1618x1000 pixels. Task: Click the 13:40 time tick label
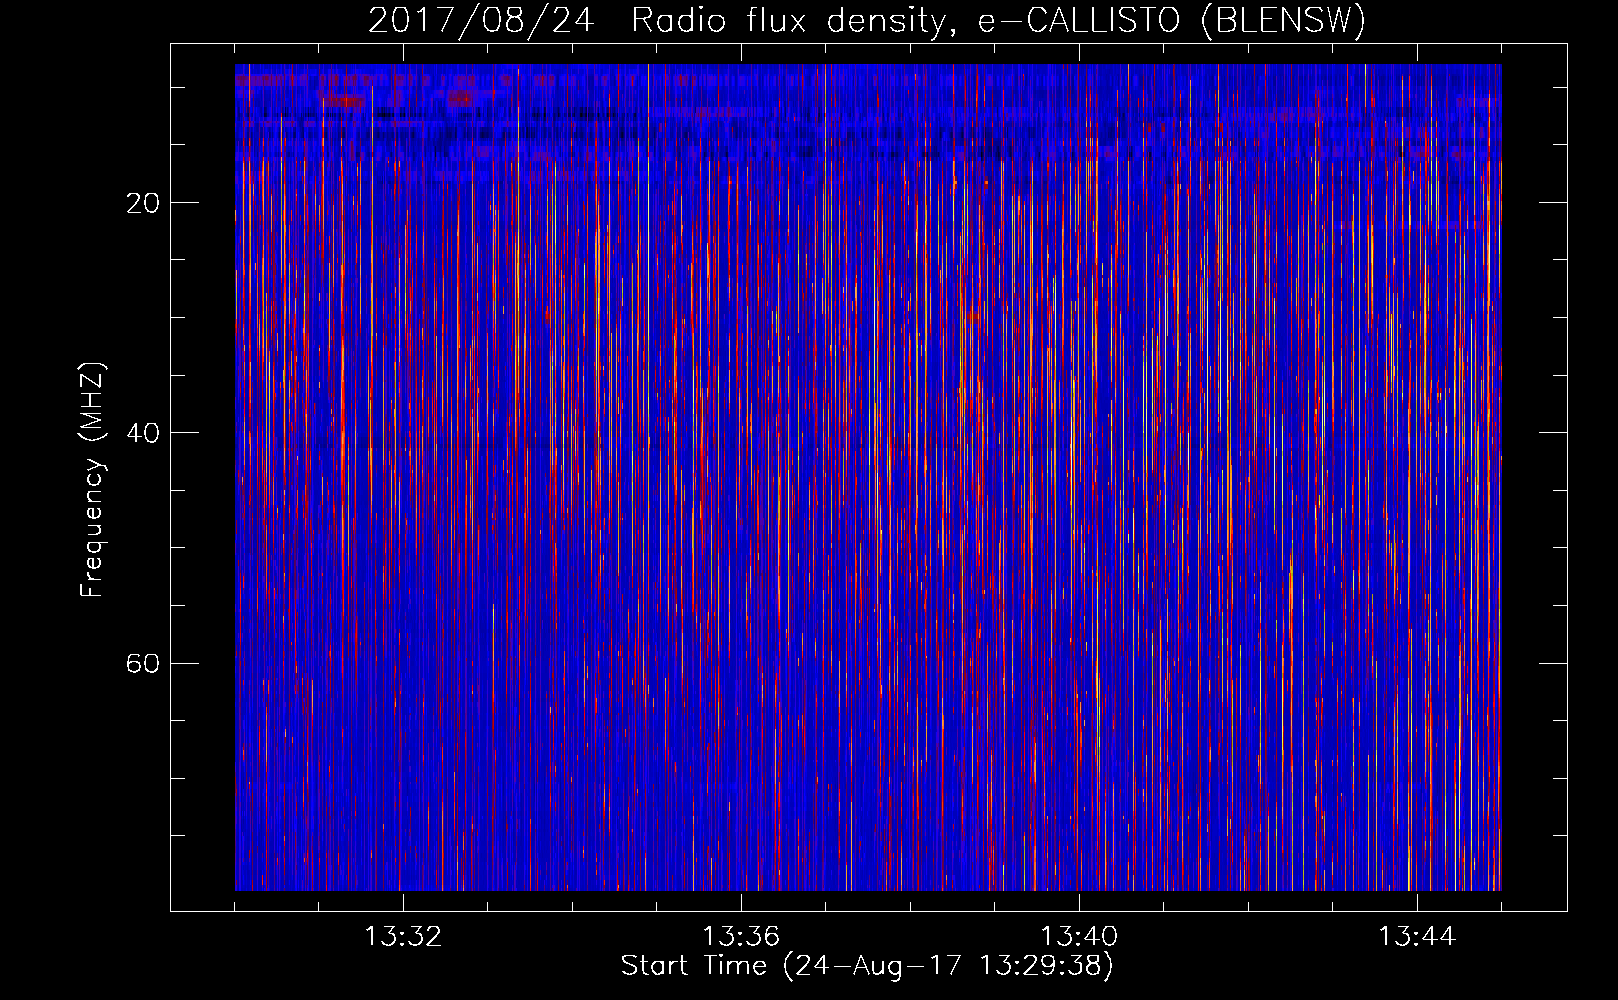[1079, 936]
